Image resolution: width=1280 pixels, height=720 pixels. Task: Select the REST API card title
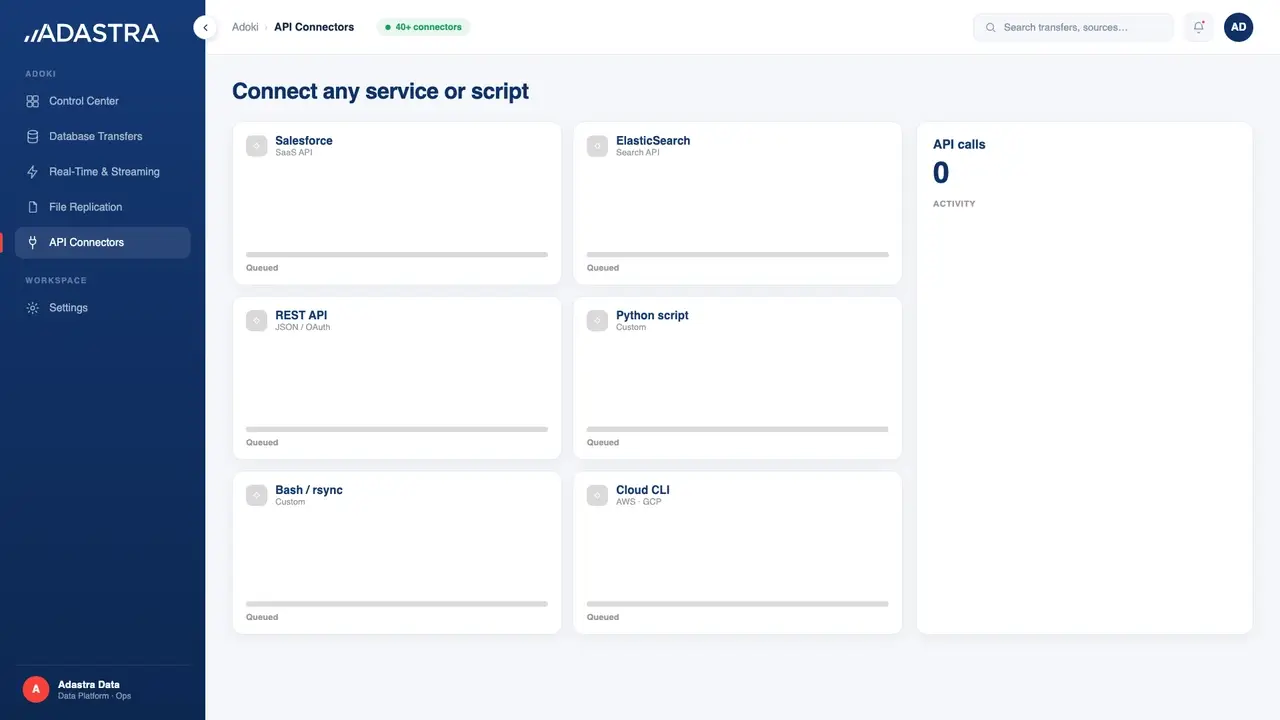pyautogui.click(x=301, y=316)
